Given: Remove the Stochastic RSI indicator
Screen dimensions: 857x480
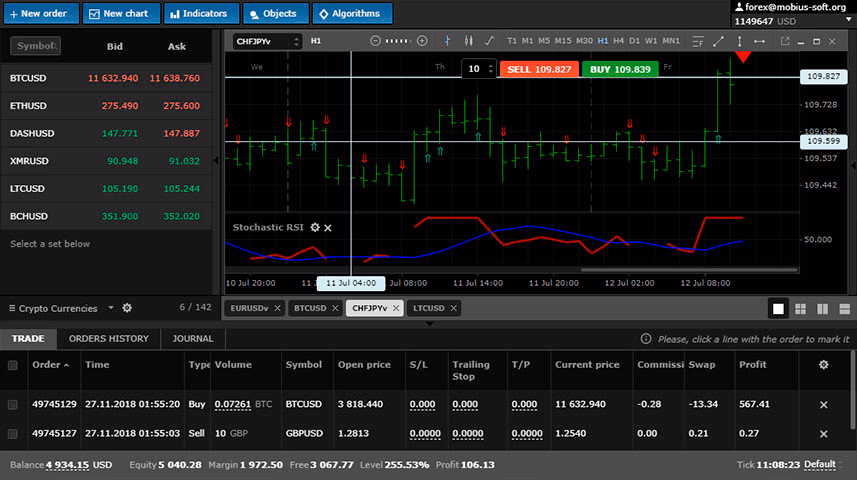Looking at the screenshot, I should (x=328, y=228).
